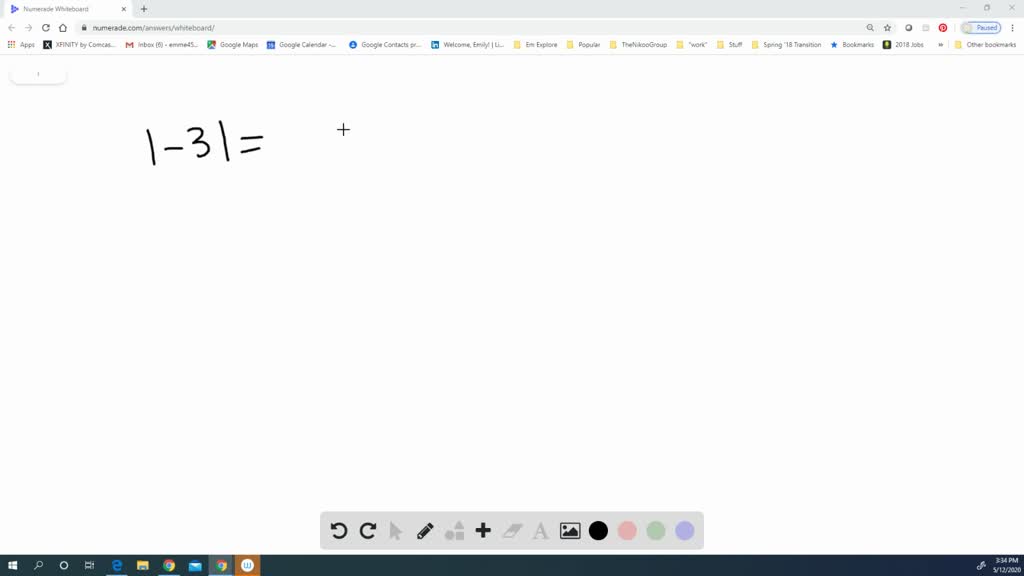1024x576 pixels.
Task: Open the LinkedIn Welcome bookmark
Action: tap(468, 45)
